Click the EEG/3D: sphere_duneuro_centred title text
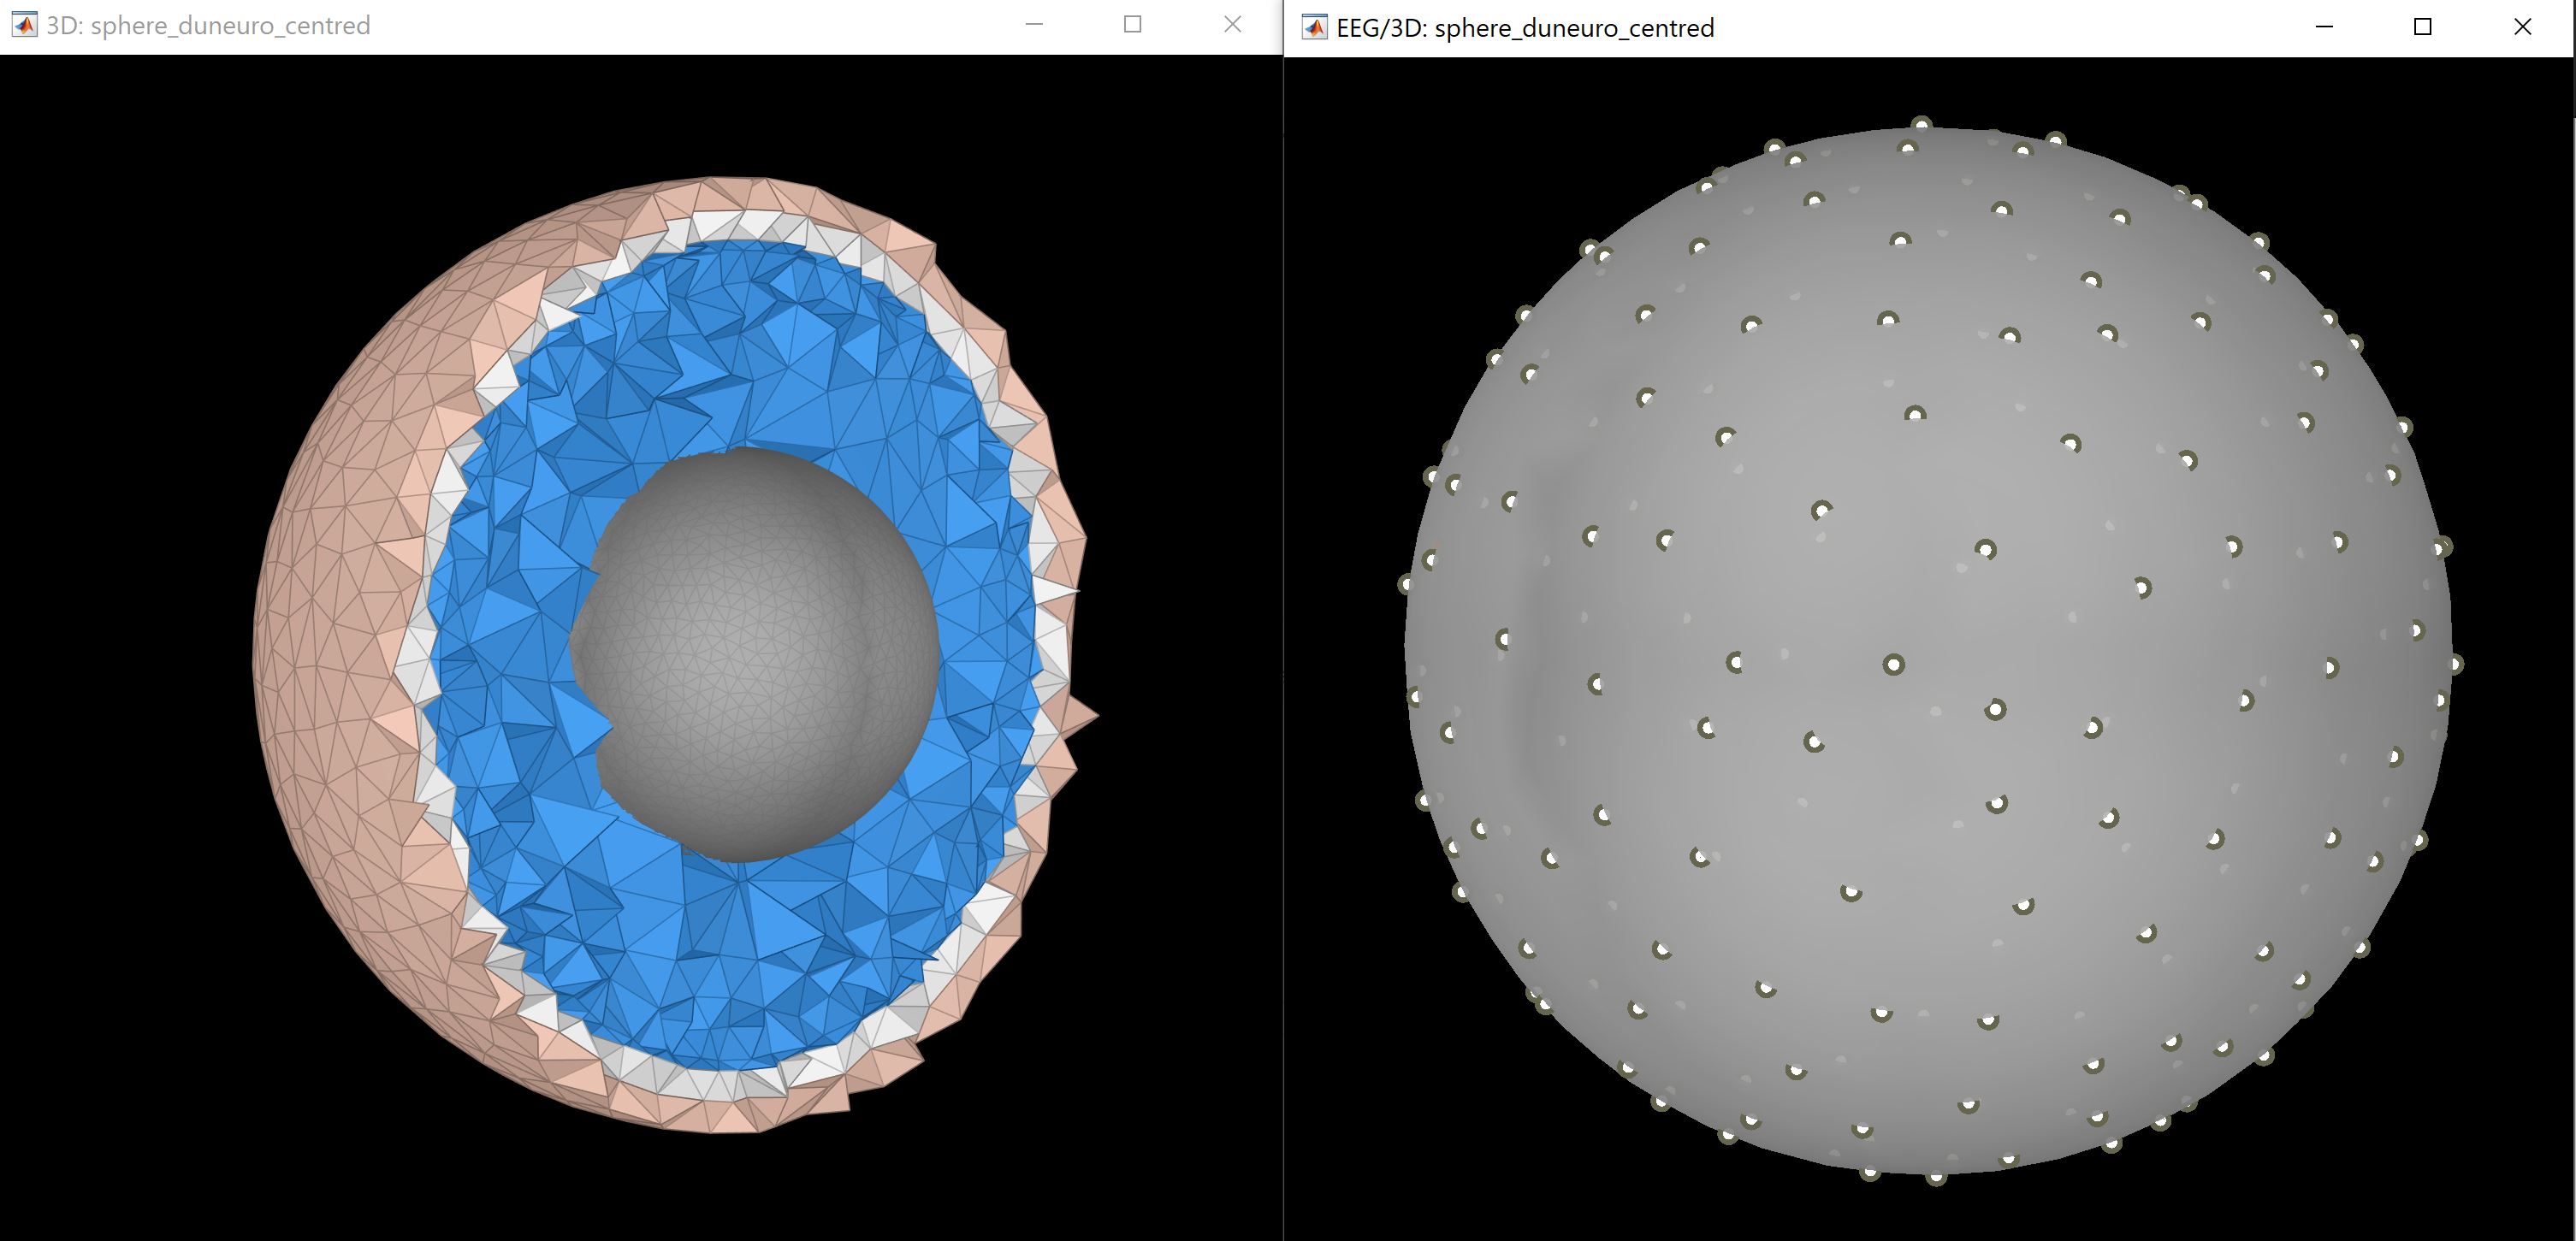The width and height of the screenshot is (2576, 1241). tap(1525, 28)
